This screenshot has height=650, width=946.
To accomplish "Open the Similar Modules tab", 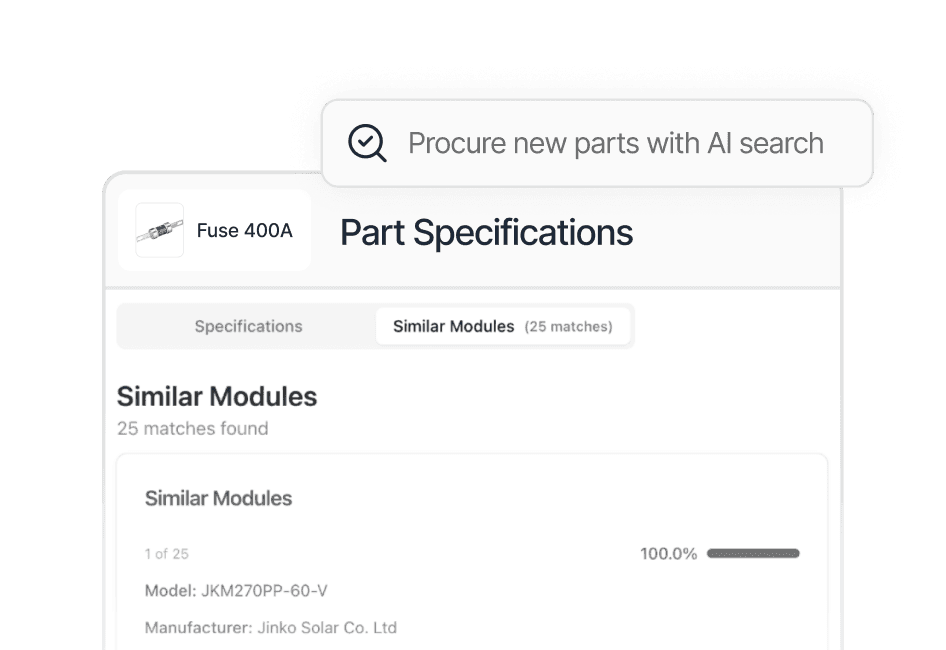I will click(453, 326).
